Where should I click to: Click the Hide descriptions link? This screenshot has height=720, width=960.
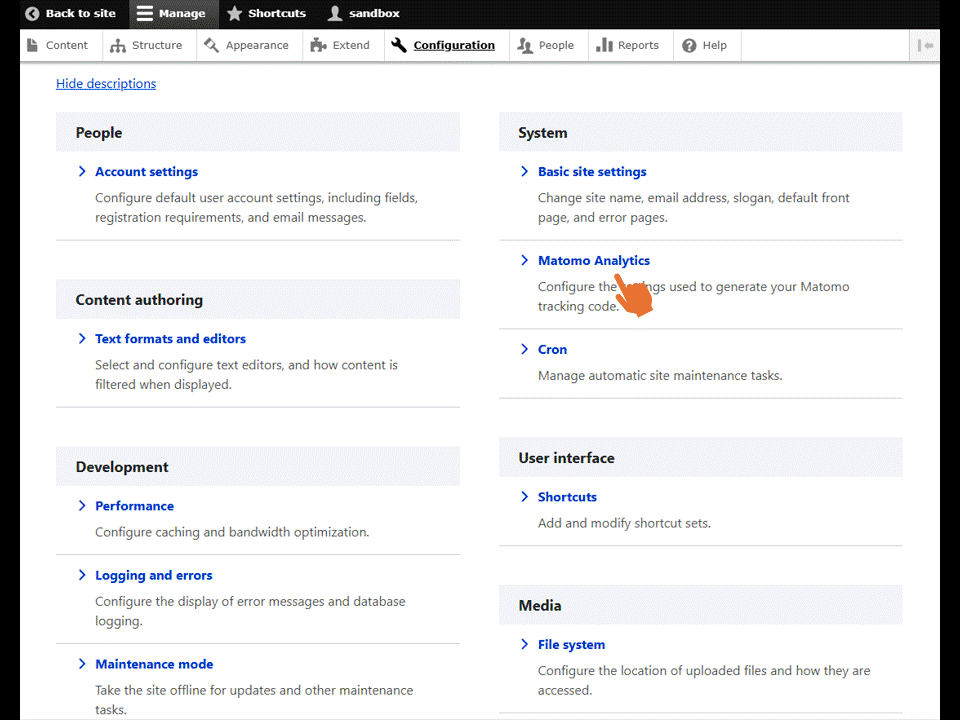(x=105, y=83)
